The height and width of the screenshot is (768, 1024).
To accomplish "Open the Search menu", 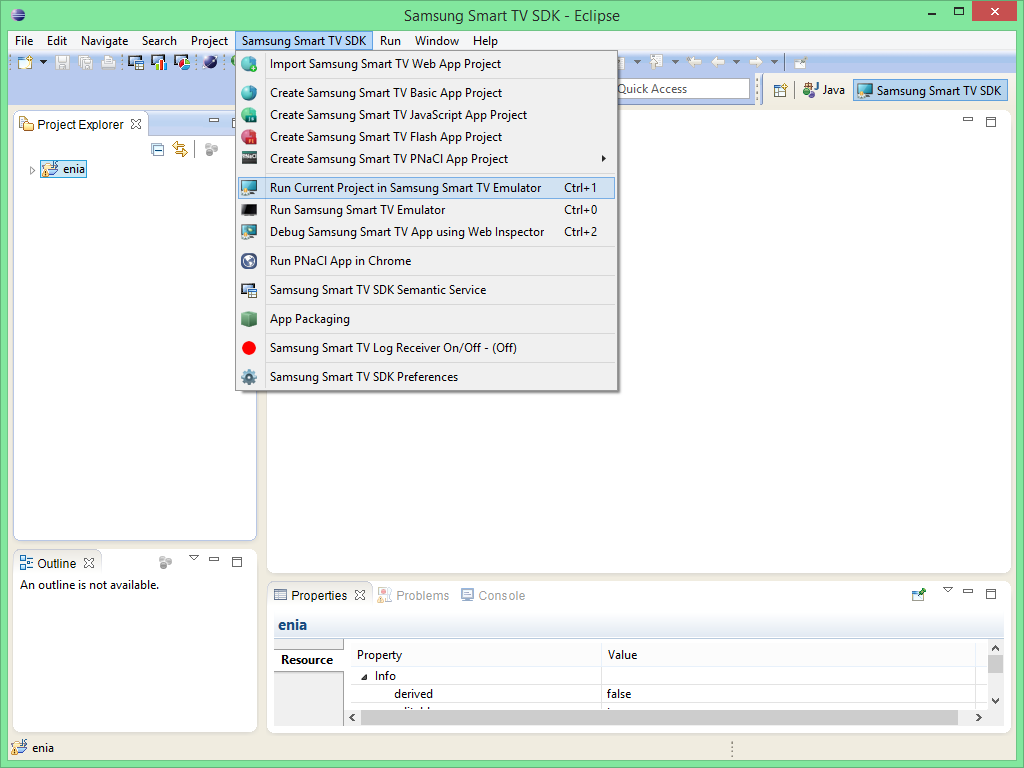I will 159,40.
